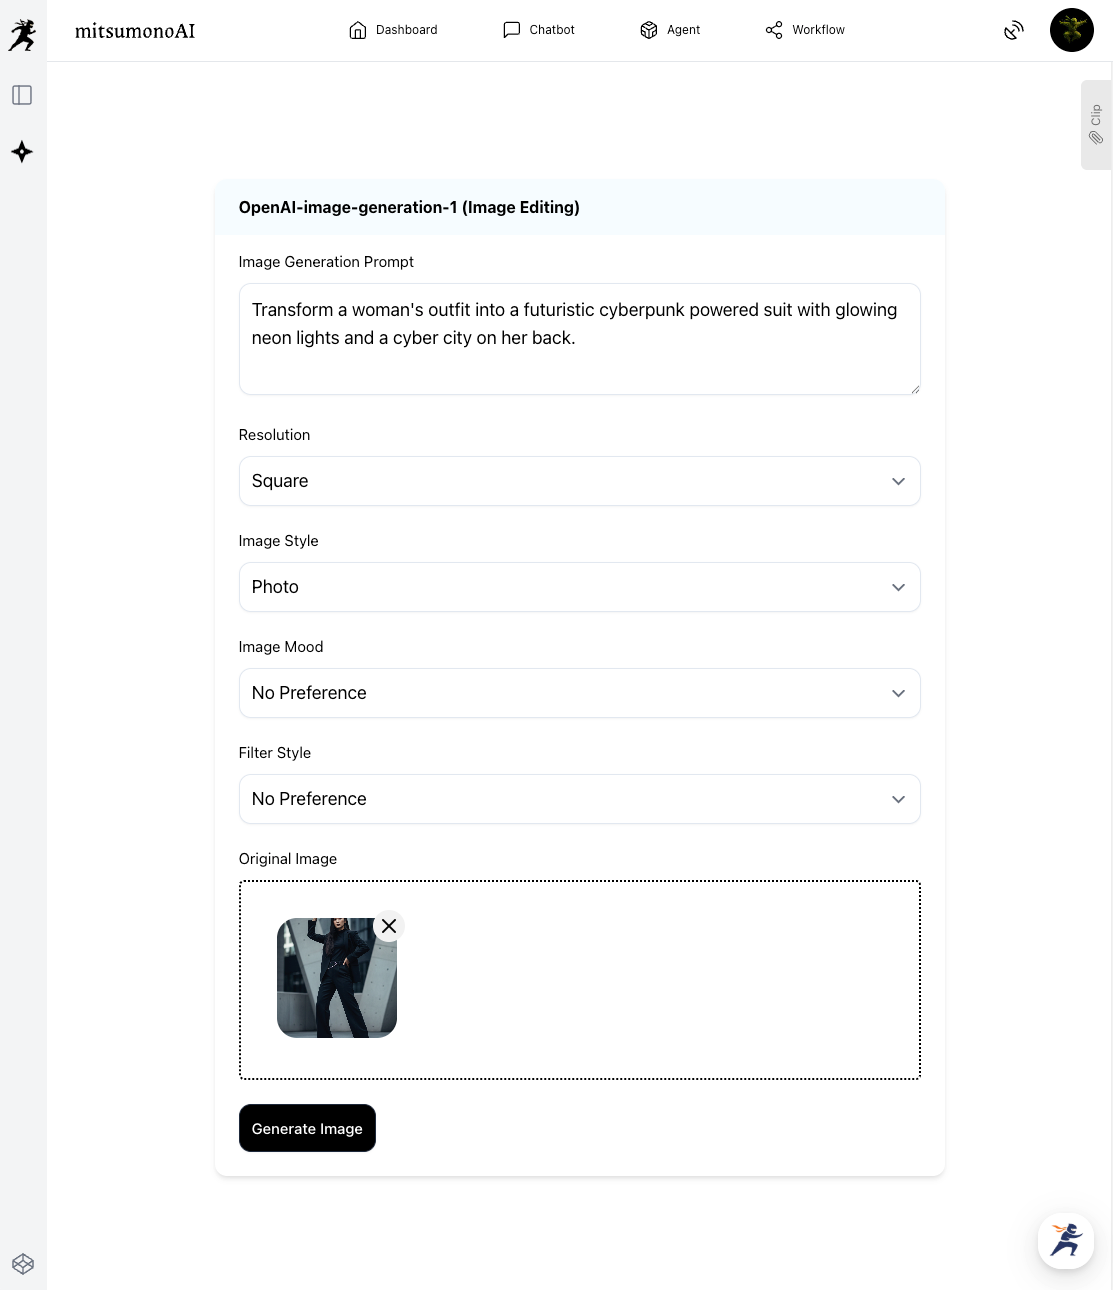Open the Clip side panel tab
This screenshot has width=1113, height=1290.
pyautogui.click(x=1096, y=125)
